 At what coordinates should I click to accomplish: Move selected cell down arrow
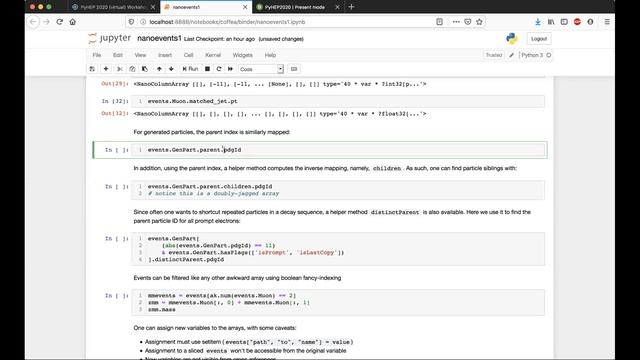[171, 69]
